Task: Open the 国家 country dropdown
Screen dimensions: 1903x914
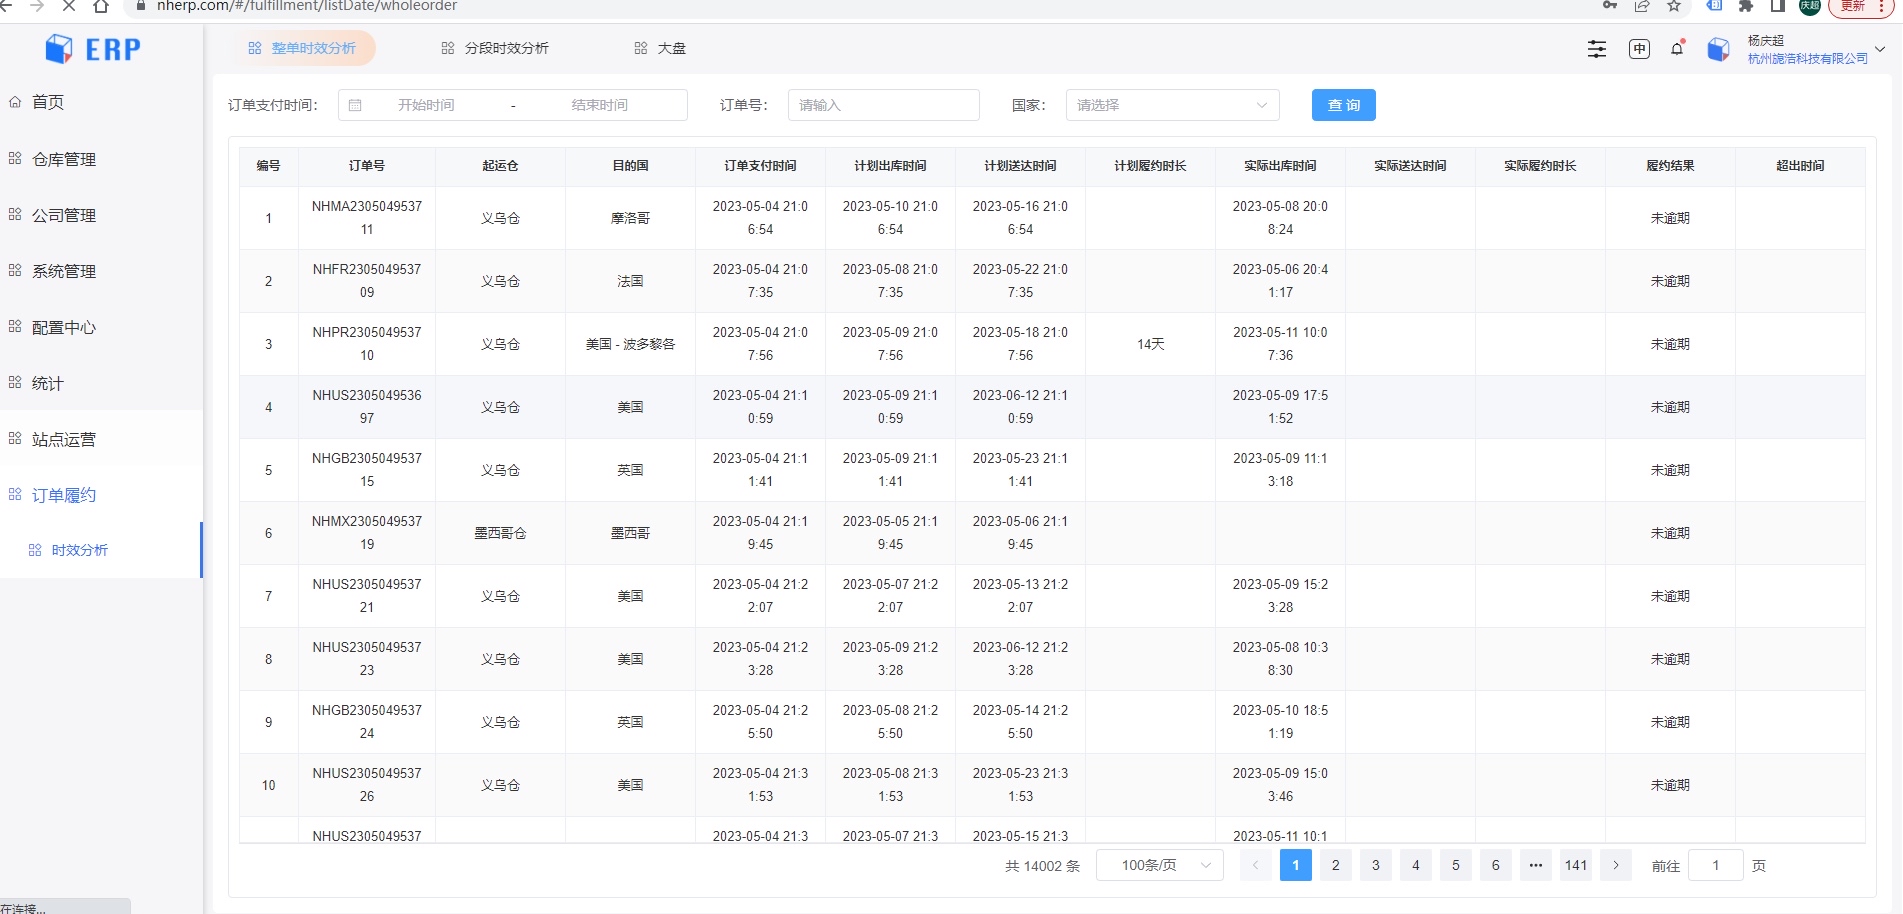Action: [1173, 105]
